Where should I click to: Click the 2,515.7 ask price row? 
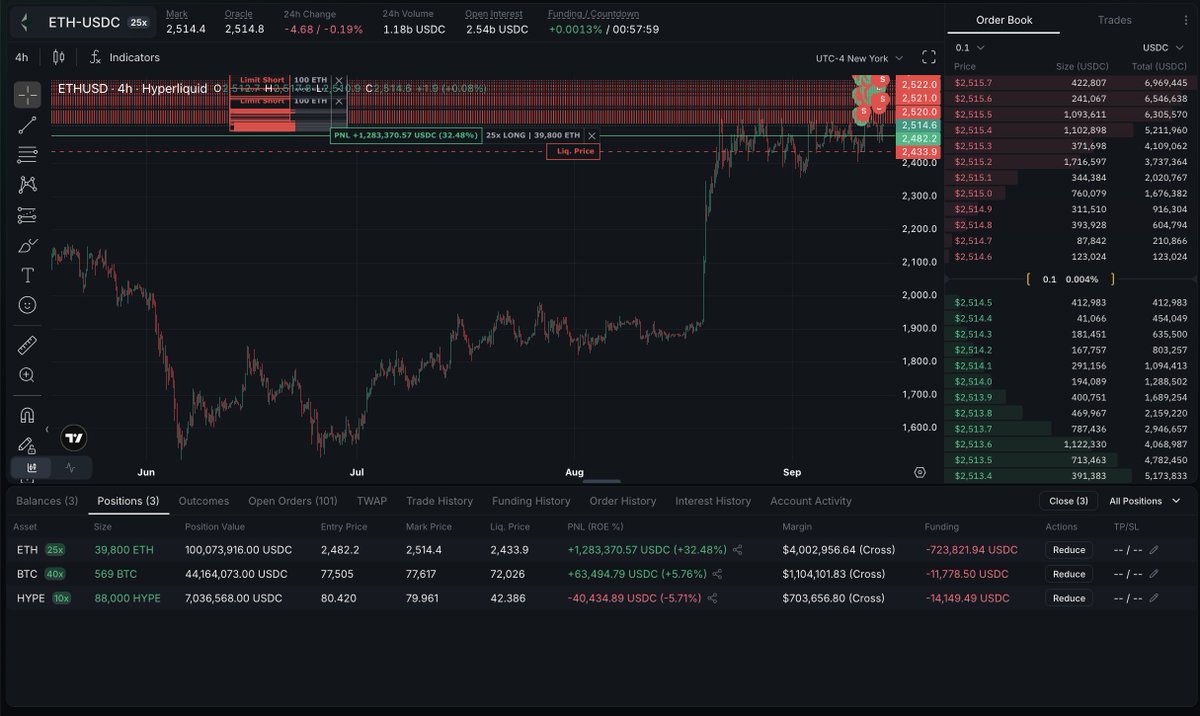(1071, 83)
